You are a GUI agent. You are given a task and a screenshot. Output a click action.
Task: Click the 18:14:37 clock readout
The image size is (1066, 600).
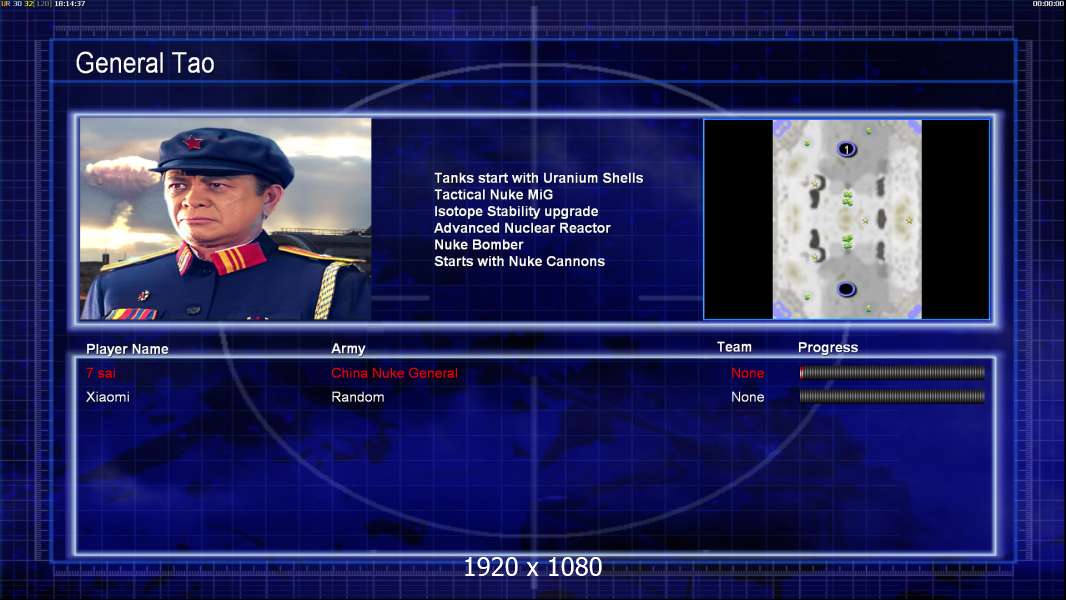[x=69, y=4]
